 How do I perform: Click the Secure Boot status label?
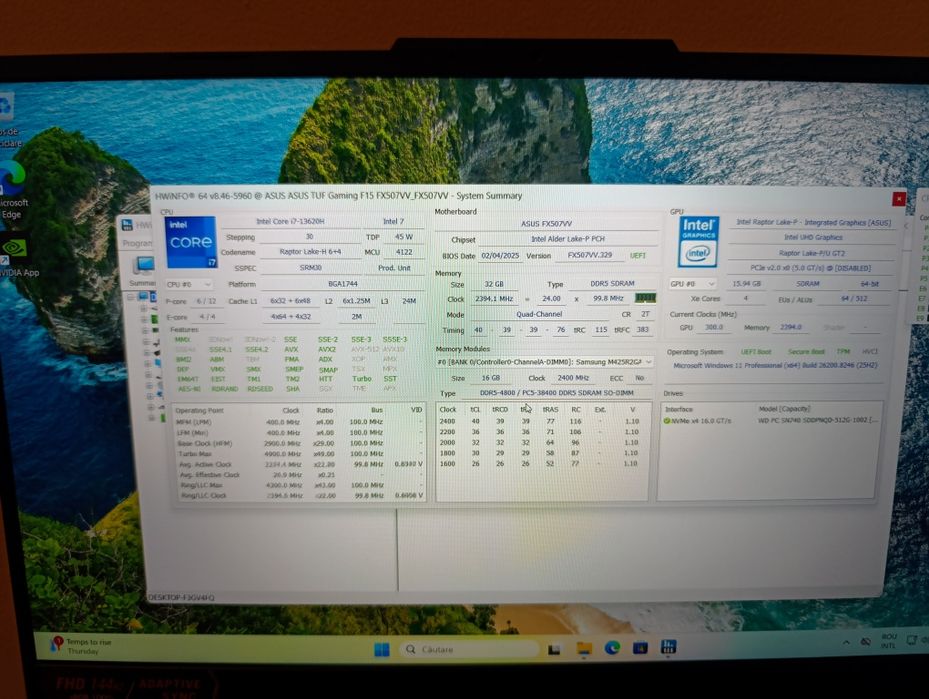pos(806,352)
